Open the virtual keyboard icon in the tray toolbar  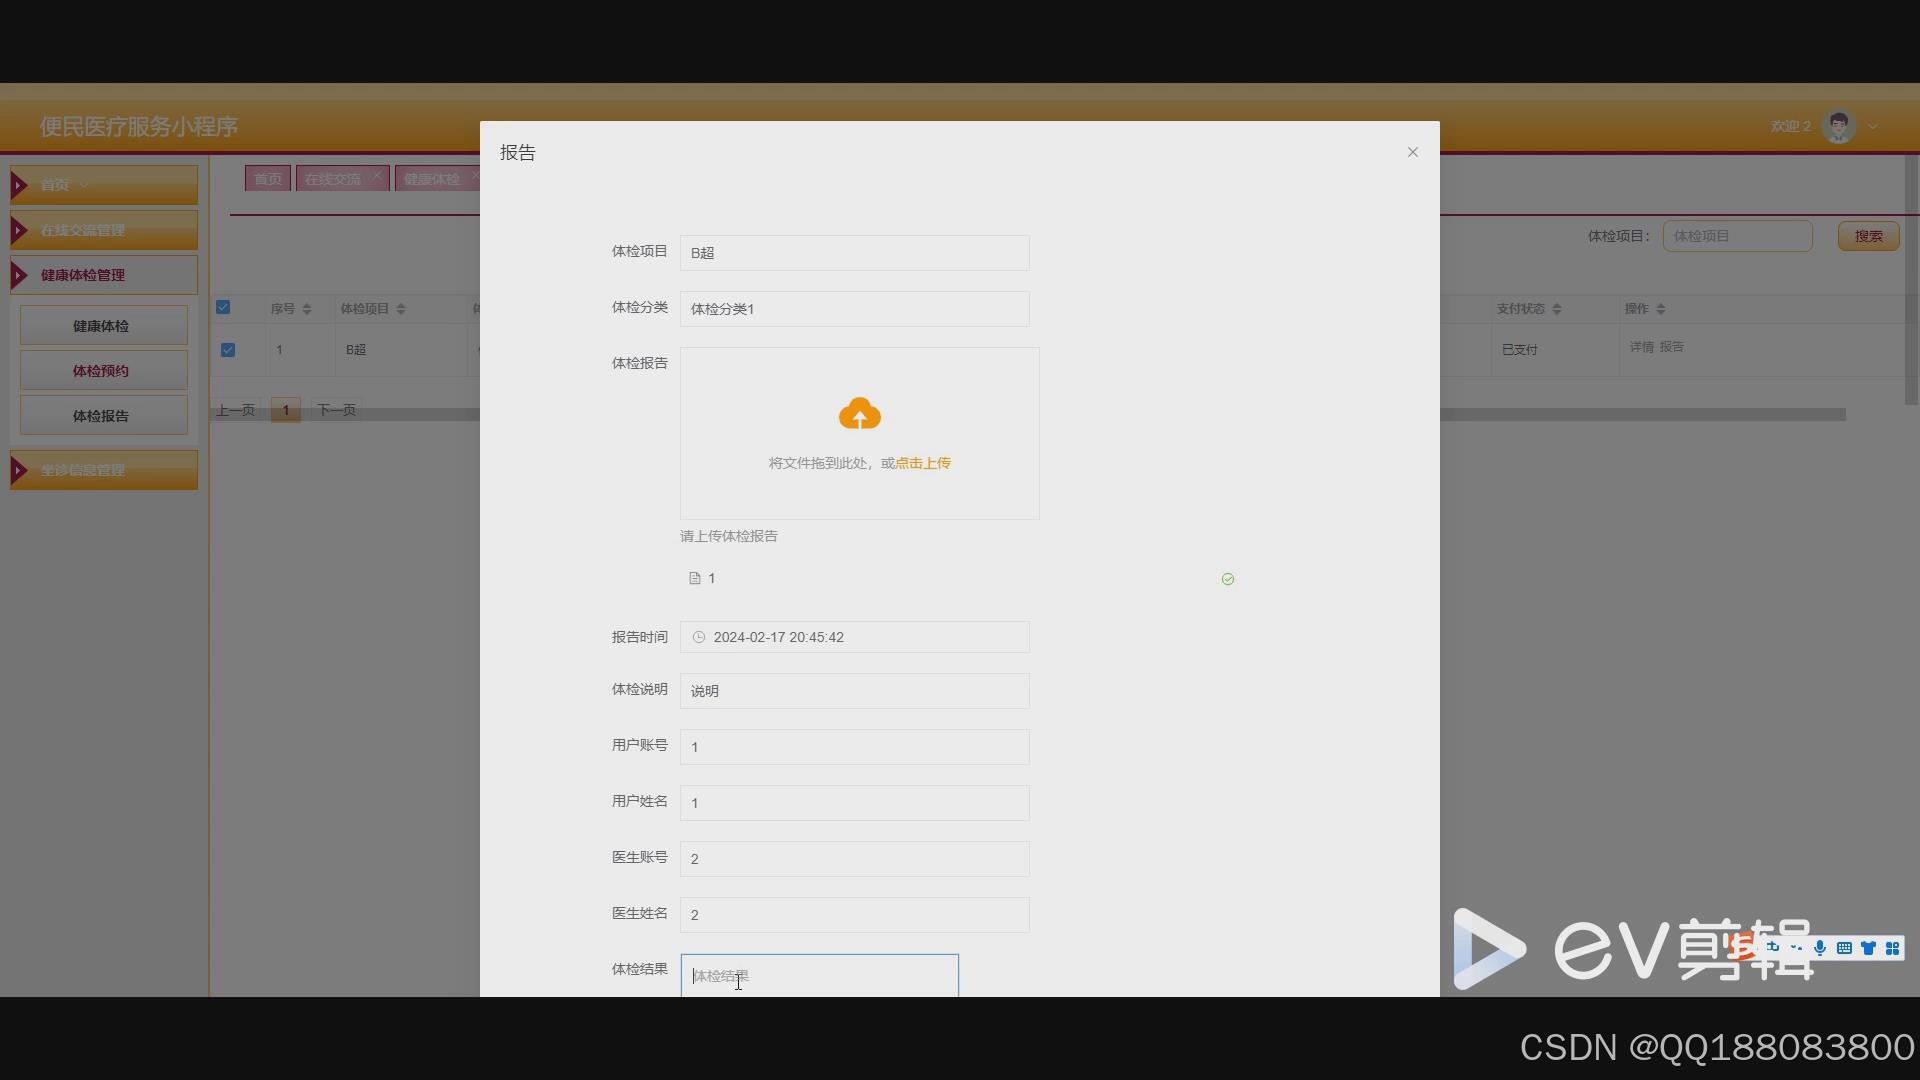click(x=1845, y=948)
